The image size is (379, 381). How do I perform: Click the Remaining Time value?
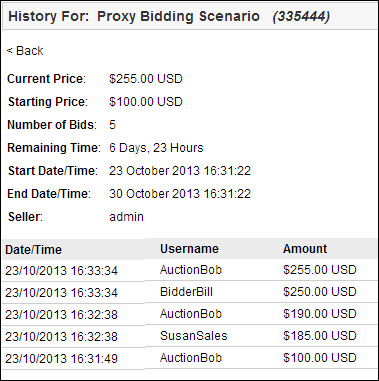[x=156, y=148]
